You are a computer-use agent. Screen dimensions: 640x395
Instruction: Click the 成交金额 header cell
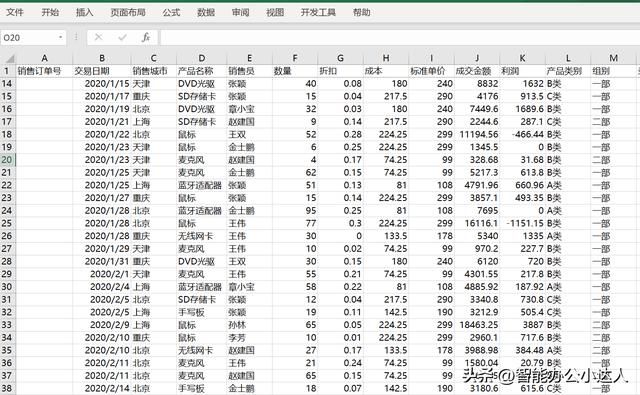477,71
